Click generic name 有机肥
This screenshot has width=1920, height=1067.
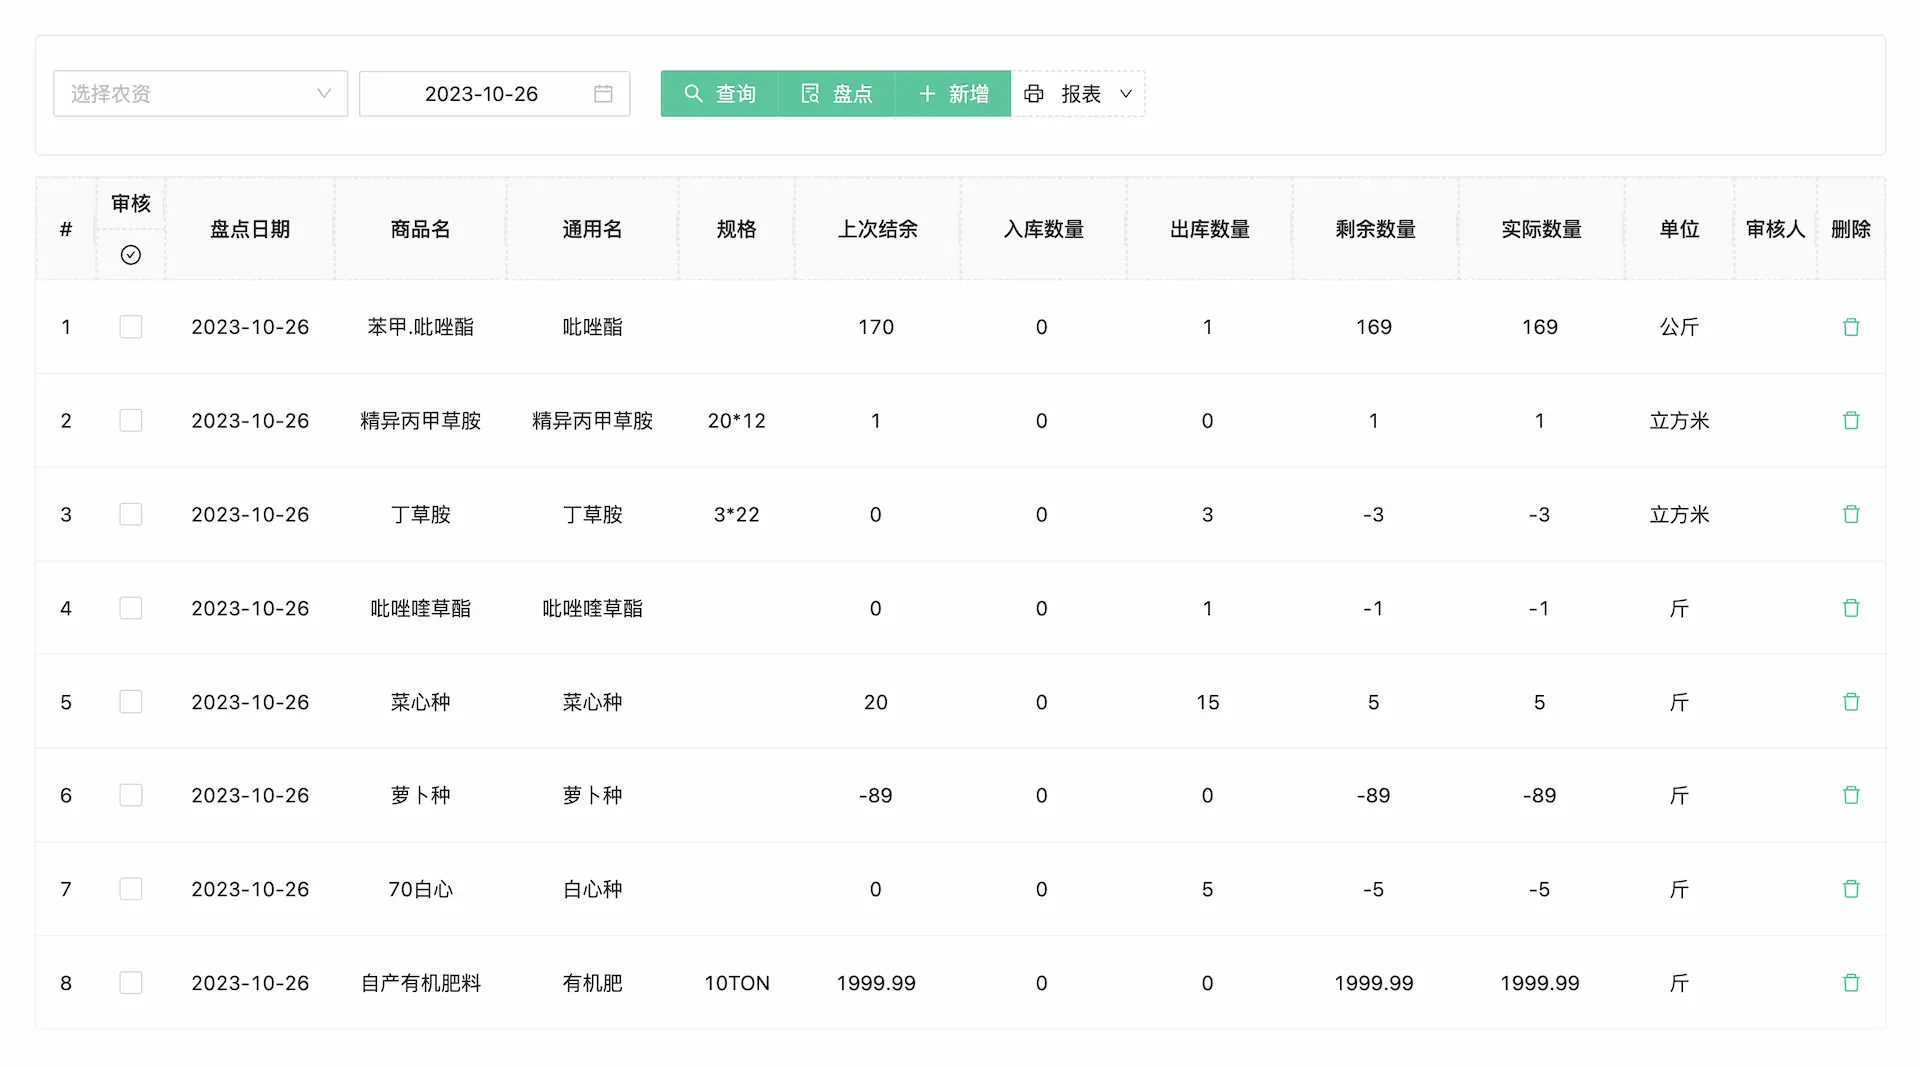pyautogui.click(x=592, y=983)
